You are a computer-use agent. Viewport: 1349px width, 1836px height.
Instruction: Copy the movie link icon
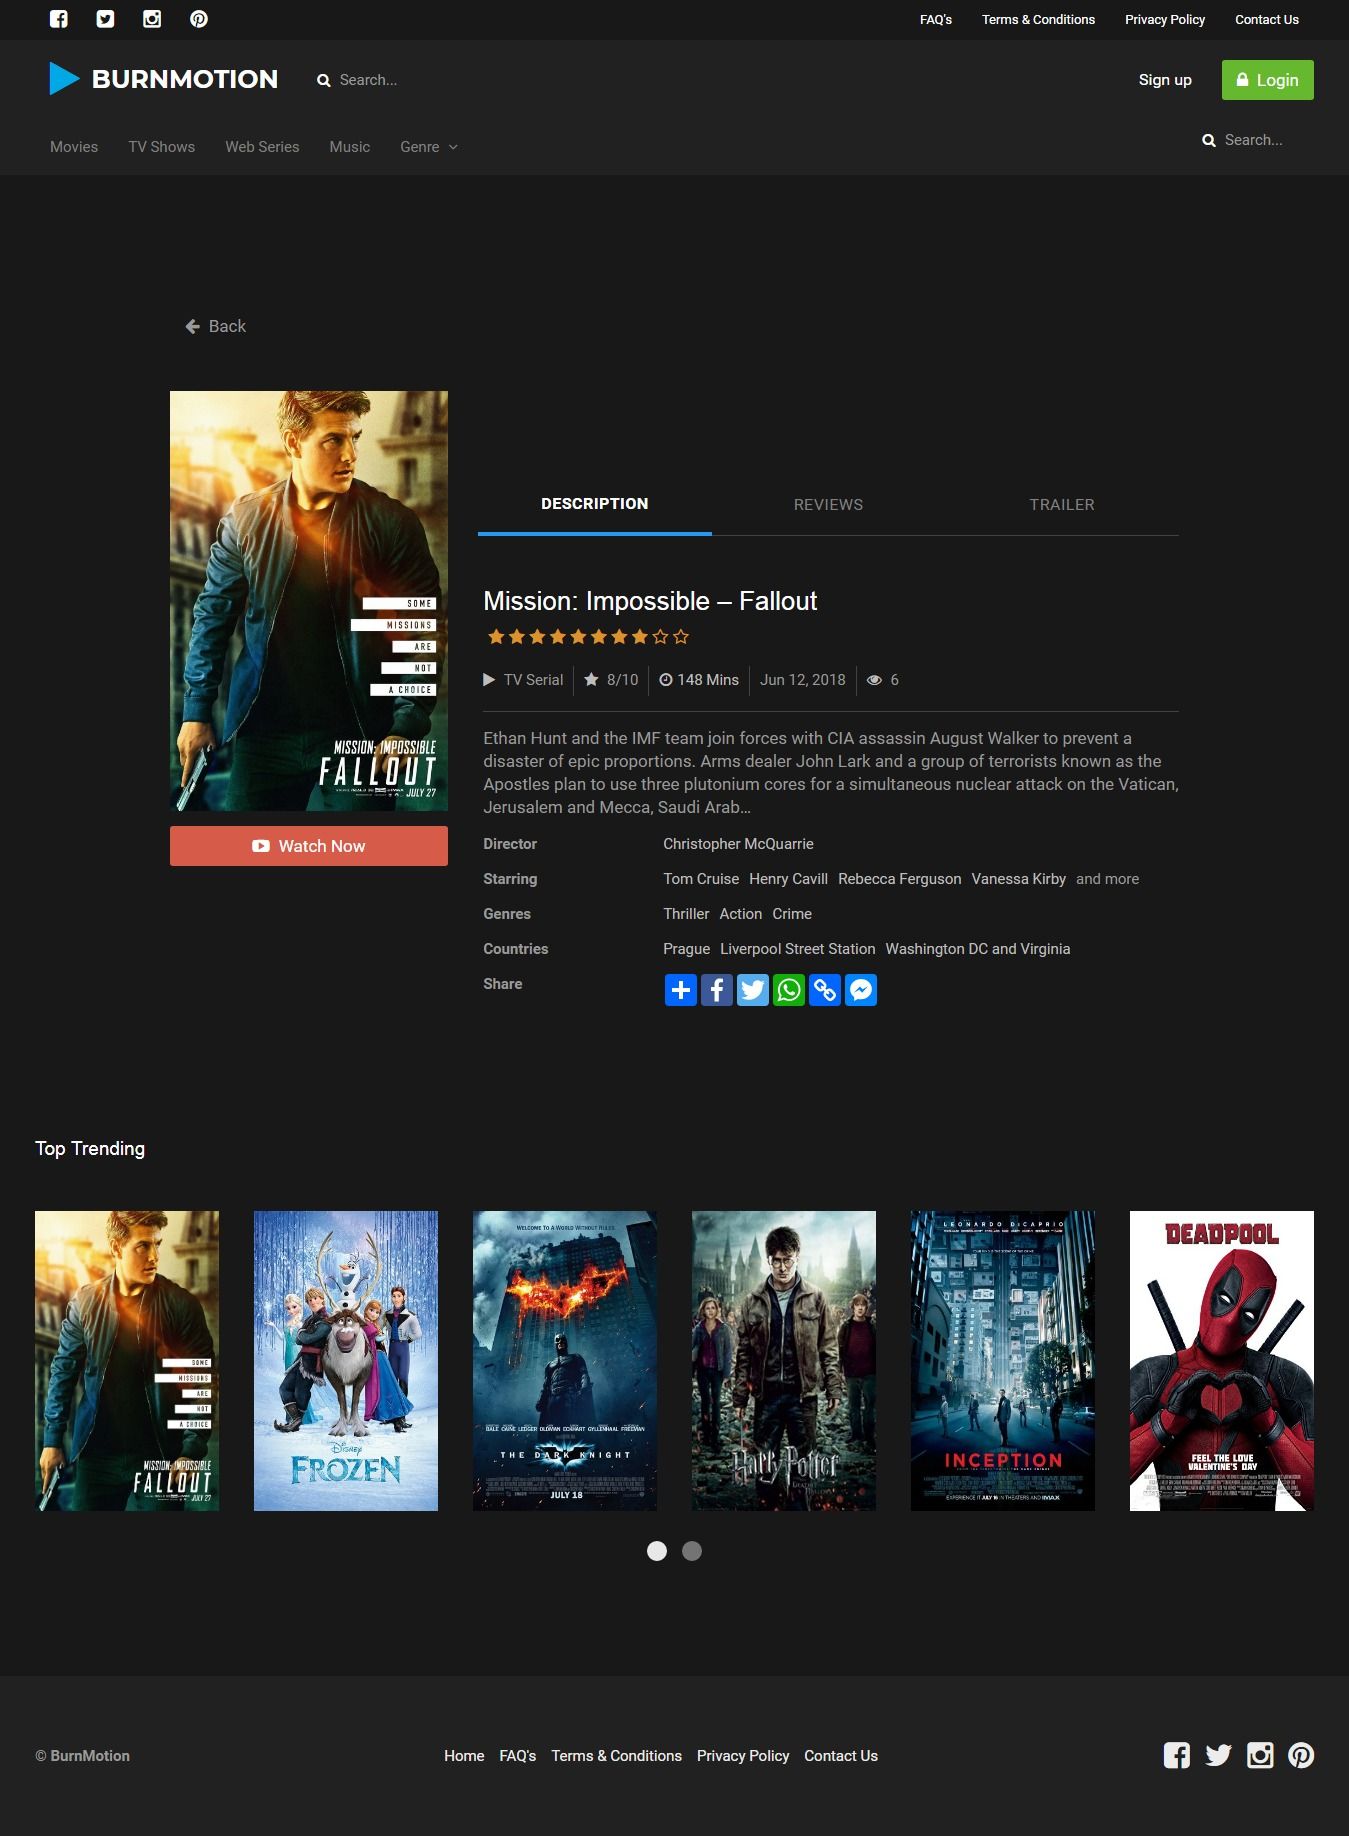pos(825,990)
